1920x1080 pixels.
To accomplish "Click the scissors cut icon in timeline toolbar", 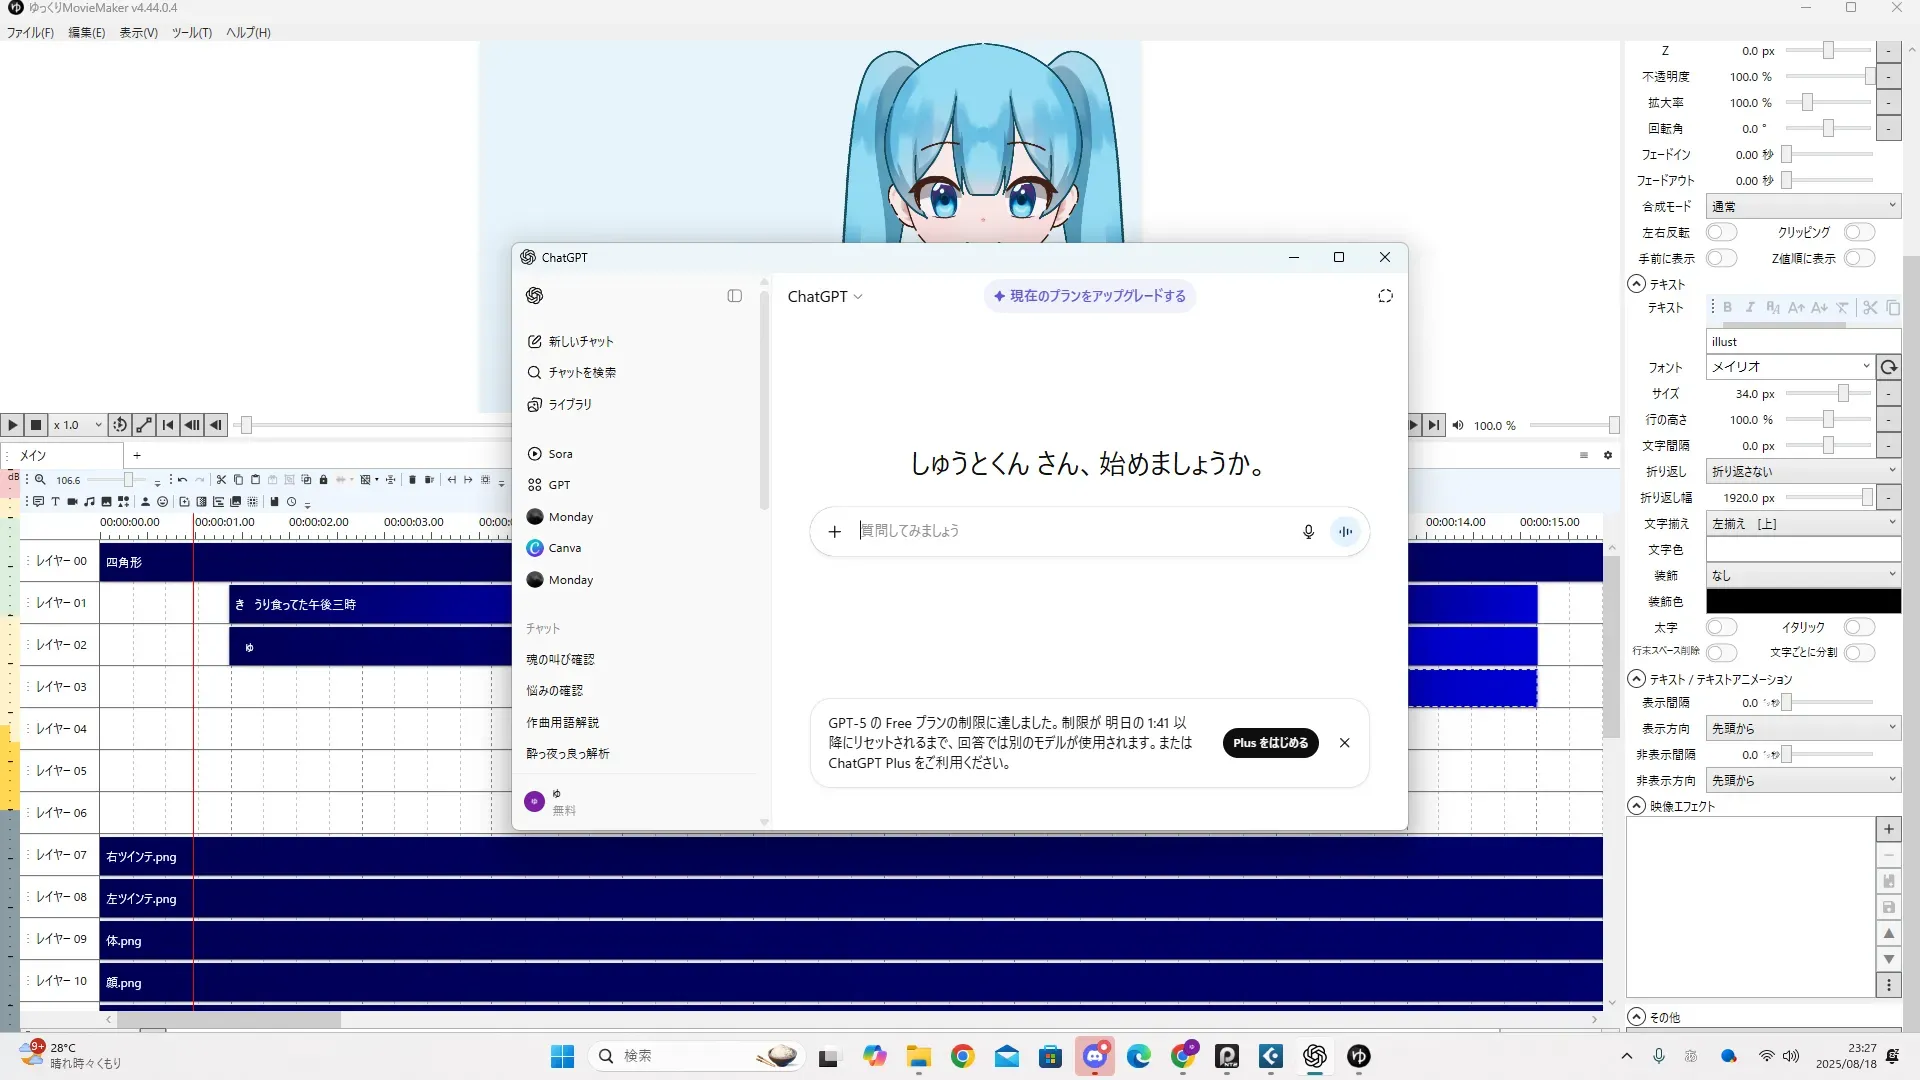I will tap(221, 480).
